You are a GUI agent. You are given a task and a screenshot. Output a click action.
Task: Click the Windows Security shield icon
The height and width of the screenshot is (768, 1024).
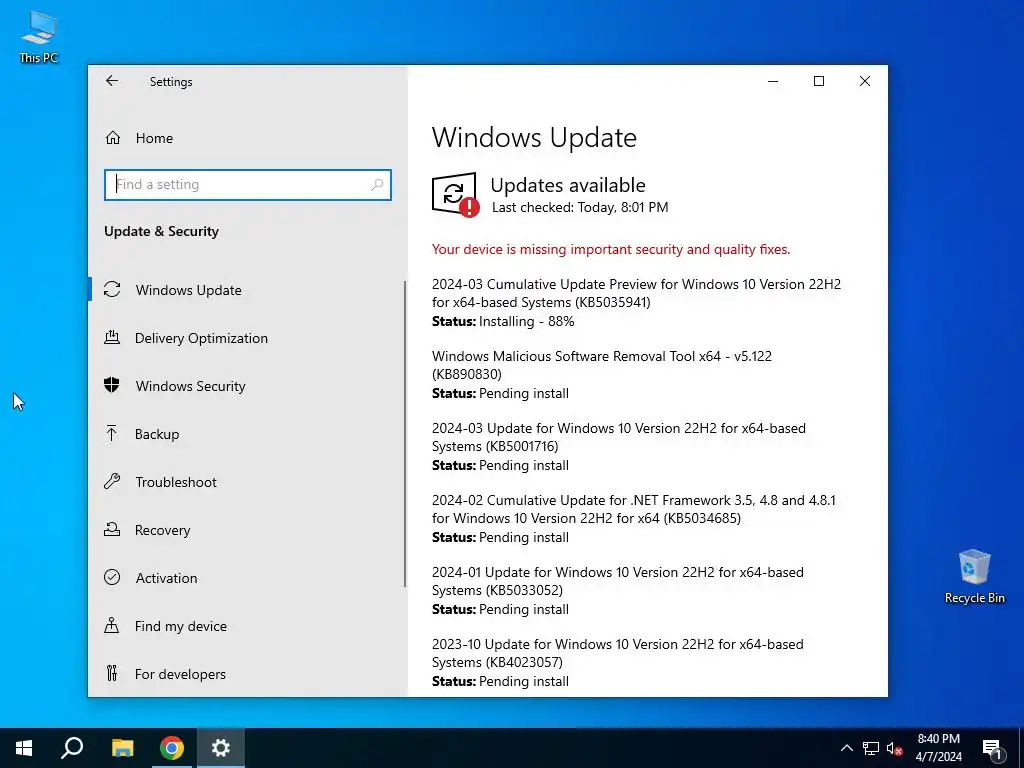[112, 385]
